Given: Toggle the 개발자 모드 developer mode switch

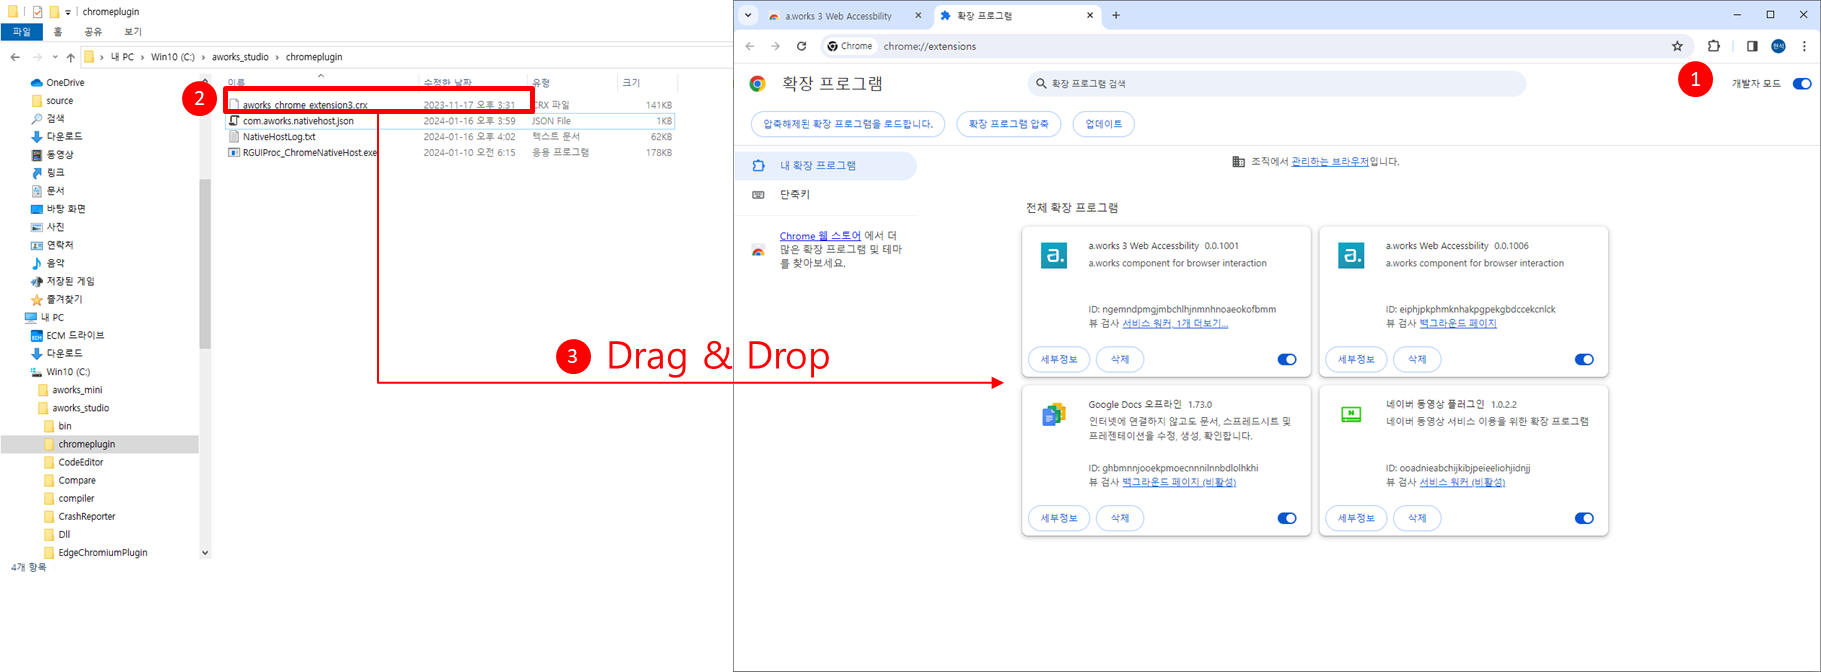Looking at the screenshot, I should (x=1802, y=84).
